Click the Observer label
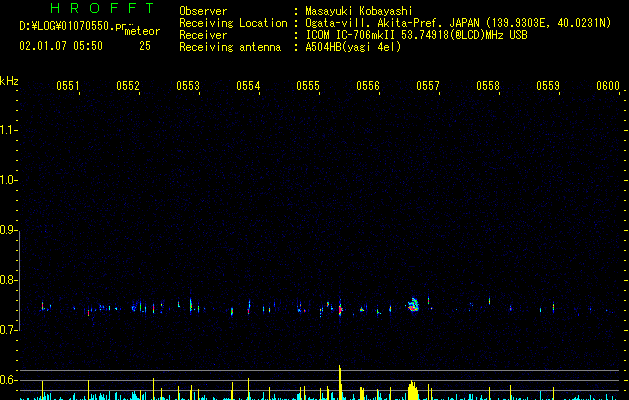This screenshot has height=400, width=629. click(x=203, y=11)
